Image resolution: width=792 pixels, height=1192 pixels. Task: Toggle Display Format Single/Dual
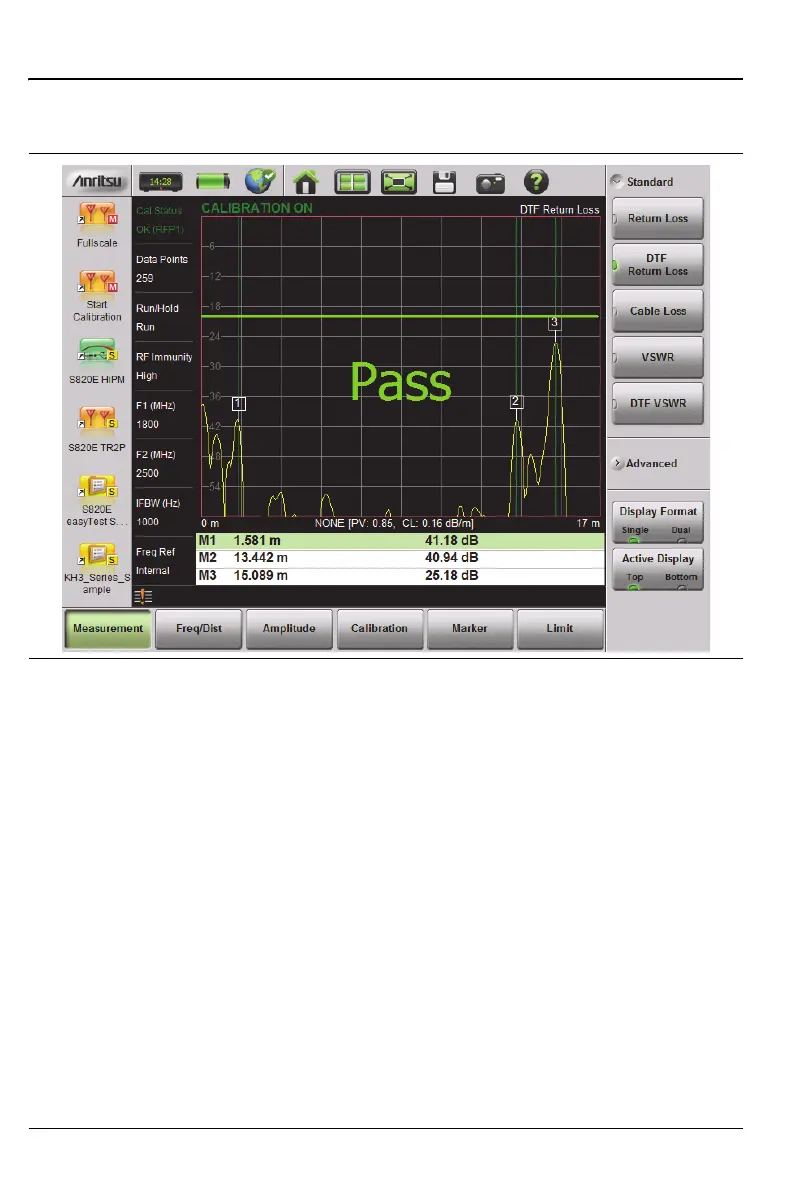(657, 522)
